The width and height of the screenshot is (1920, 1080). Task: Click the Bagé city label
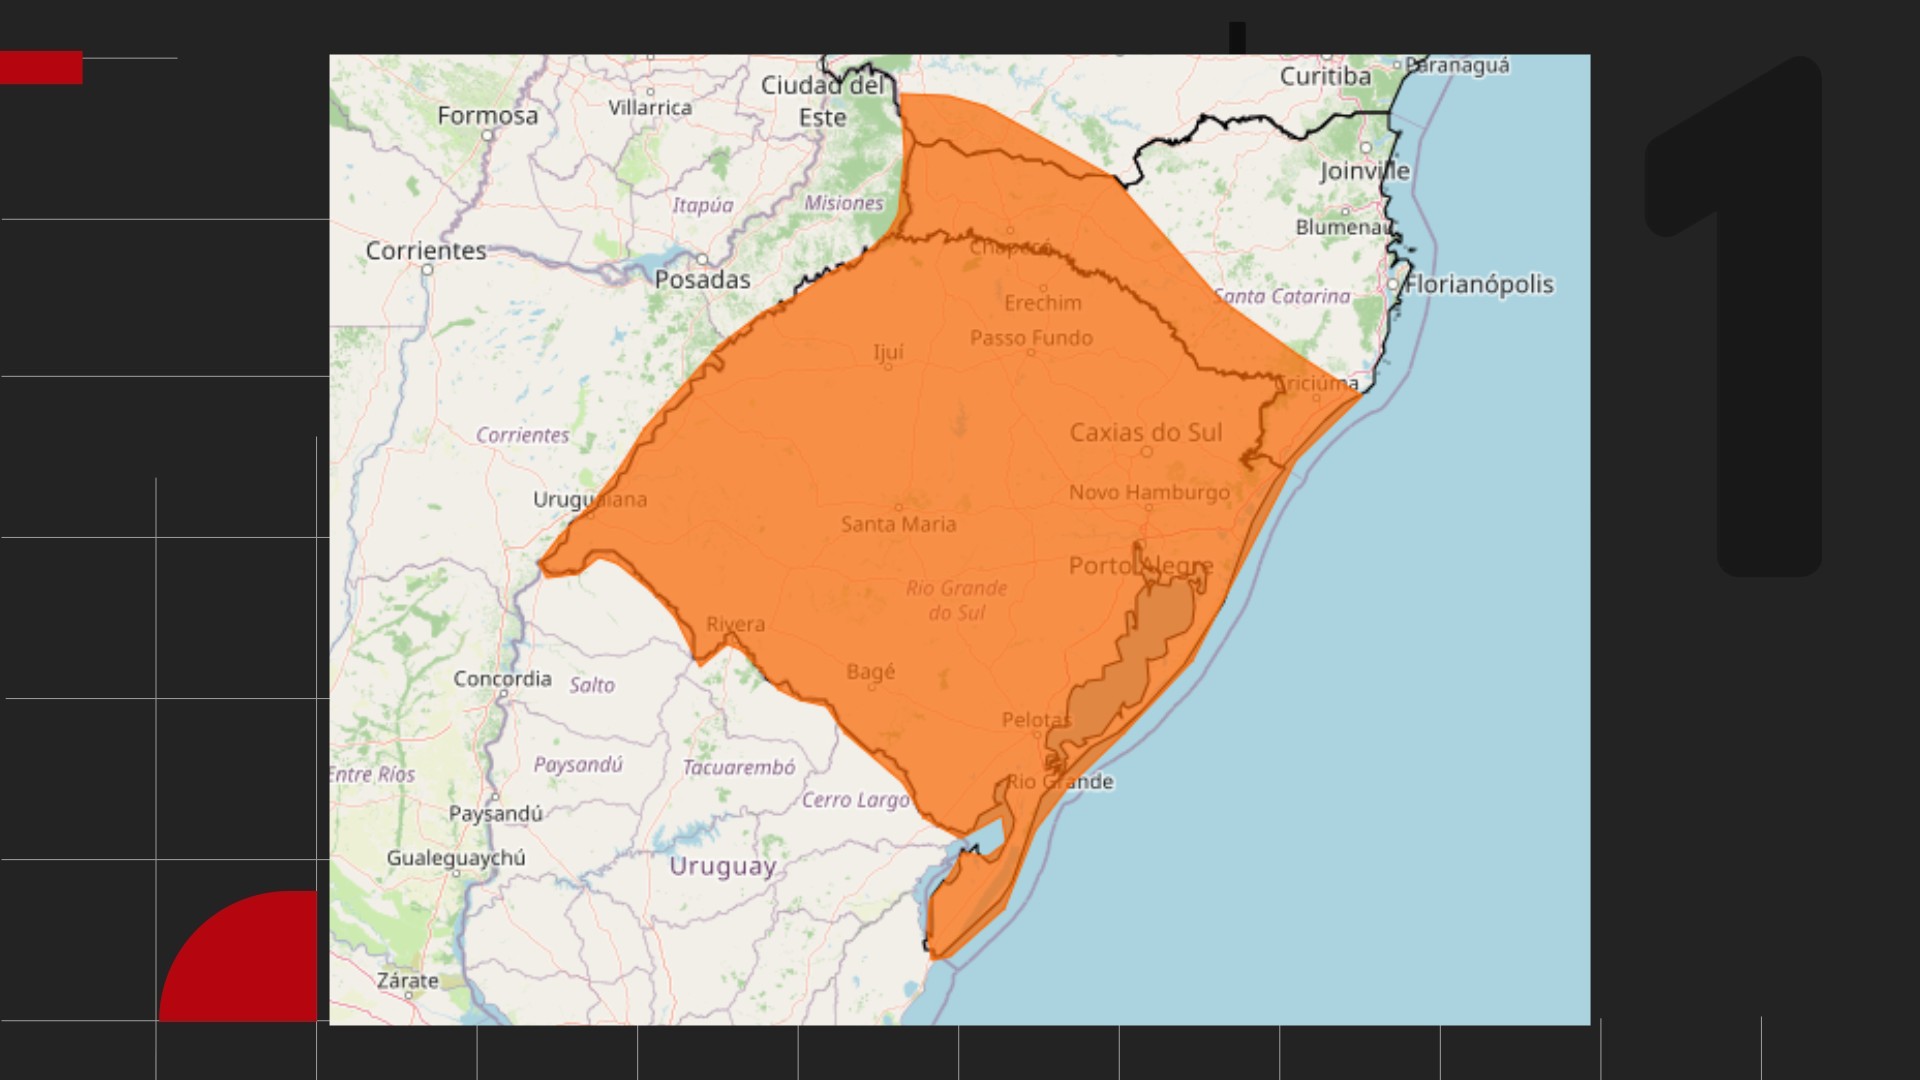[870, 672]
